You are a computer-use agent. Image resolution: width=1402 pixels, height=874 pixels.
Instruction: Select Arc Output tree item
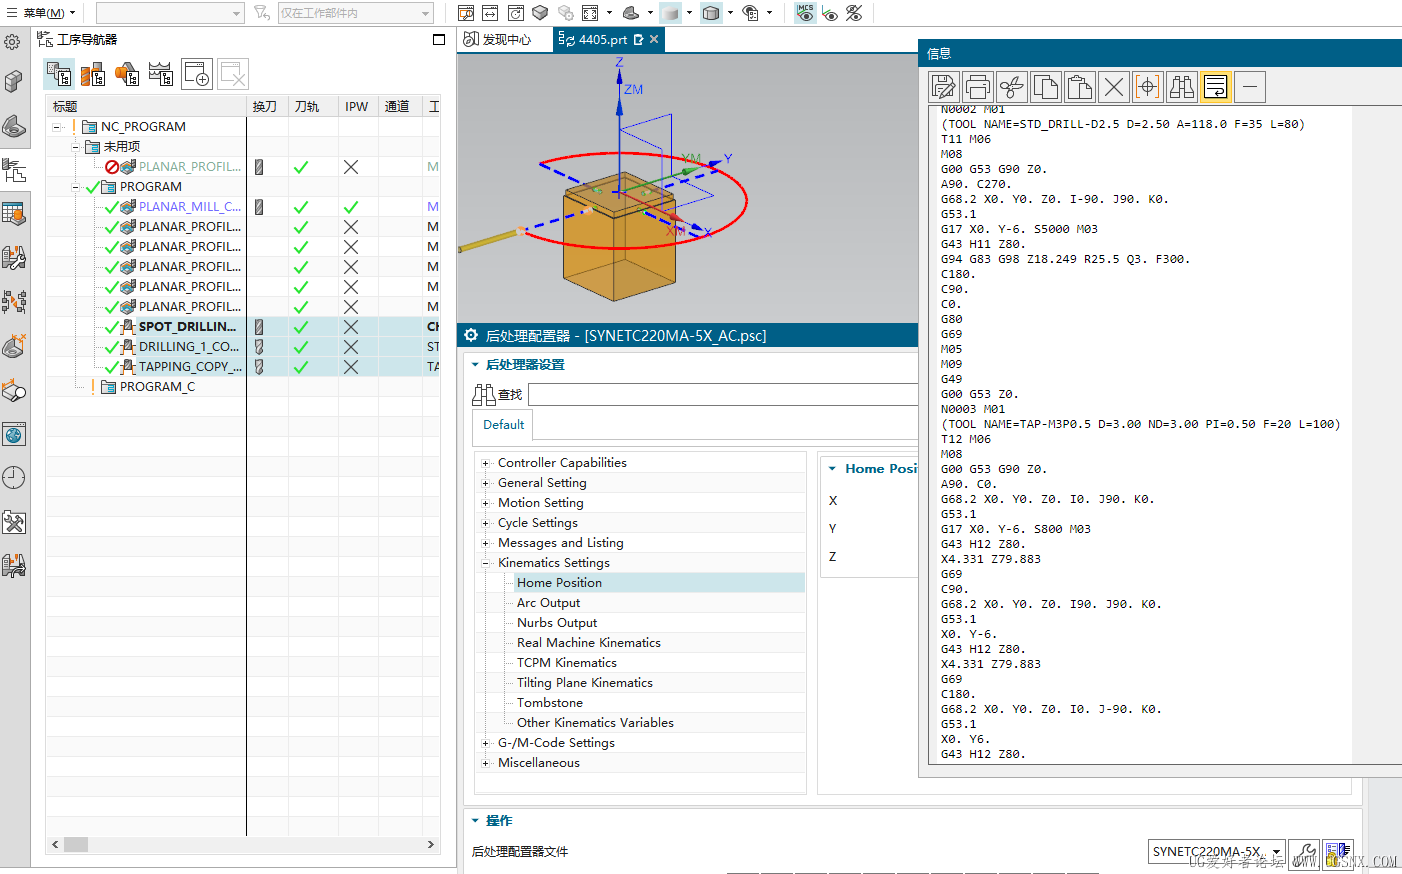tap(548, 603)
